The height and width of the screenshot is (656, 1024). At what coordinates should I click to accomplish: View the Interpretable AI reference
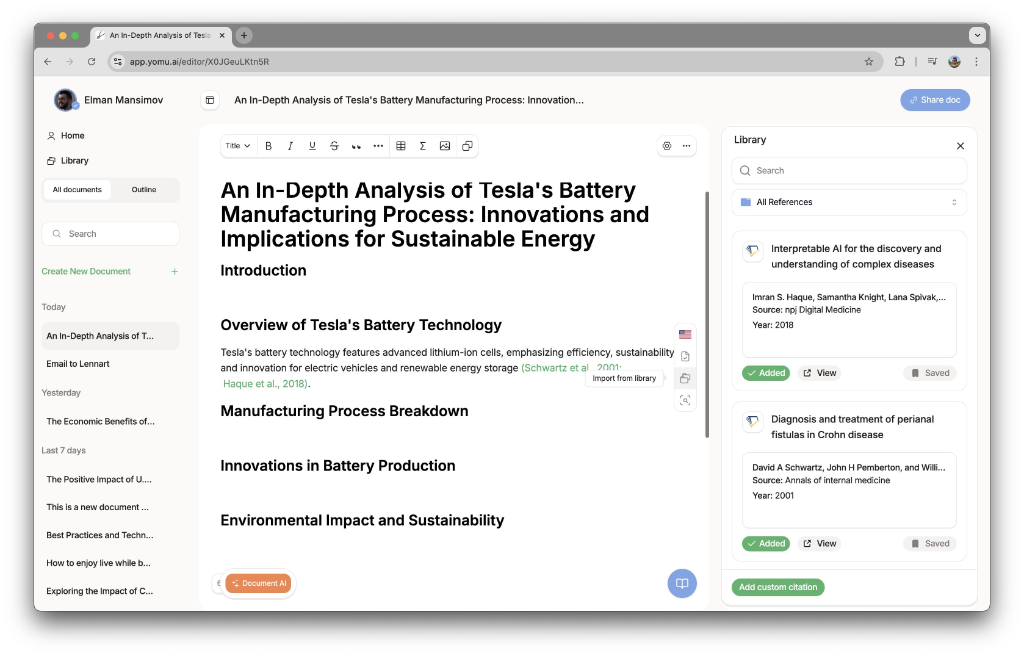tap(820, 373)
